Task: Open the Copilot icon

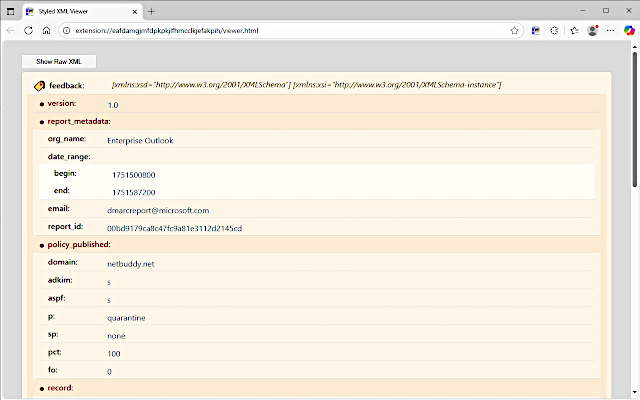Action: pos(629,31)
